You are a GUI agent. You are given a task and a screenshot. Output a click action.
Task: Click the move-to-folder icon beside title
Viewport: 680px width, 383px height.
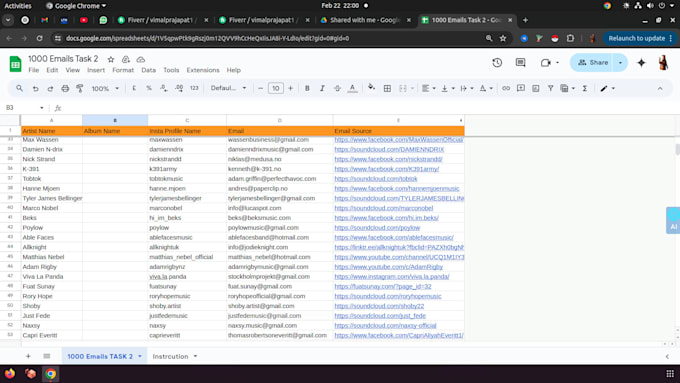(x=126, y=59)
